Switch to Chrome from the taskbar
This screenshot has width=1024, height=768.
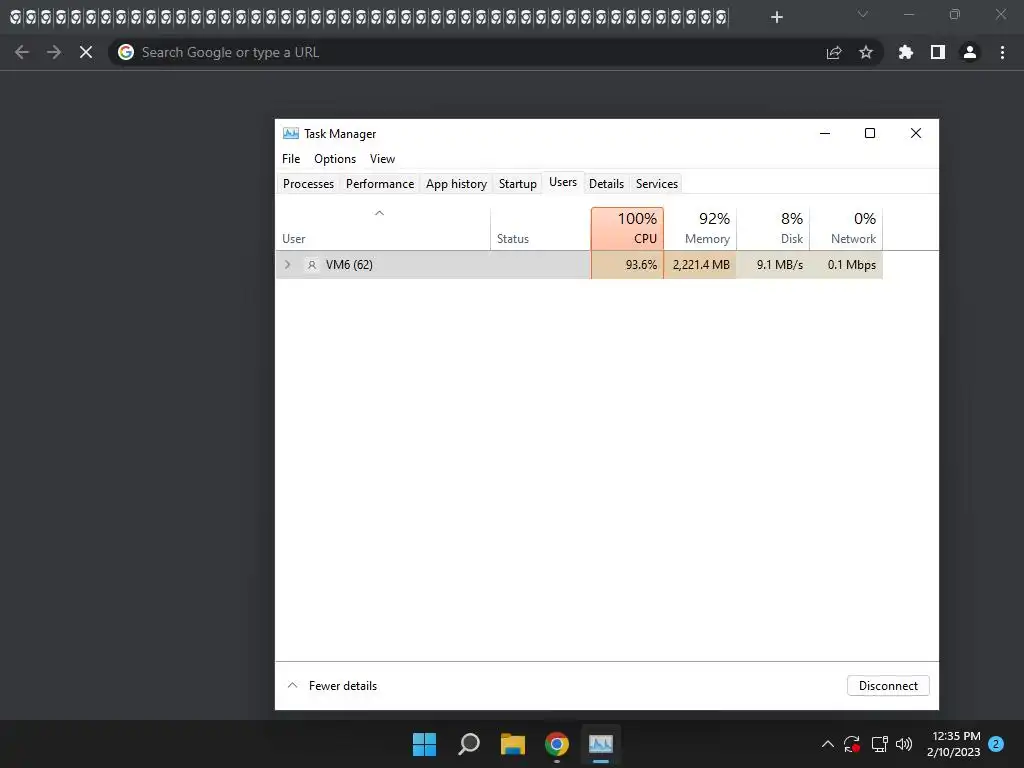(557, 744)
